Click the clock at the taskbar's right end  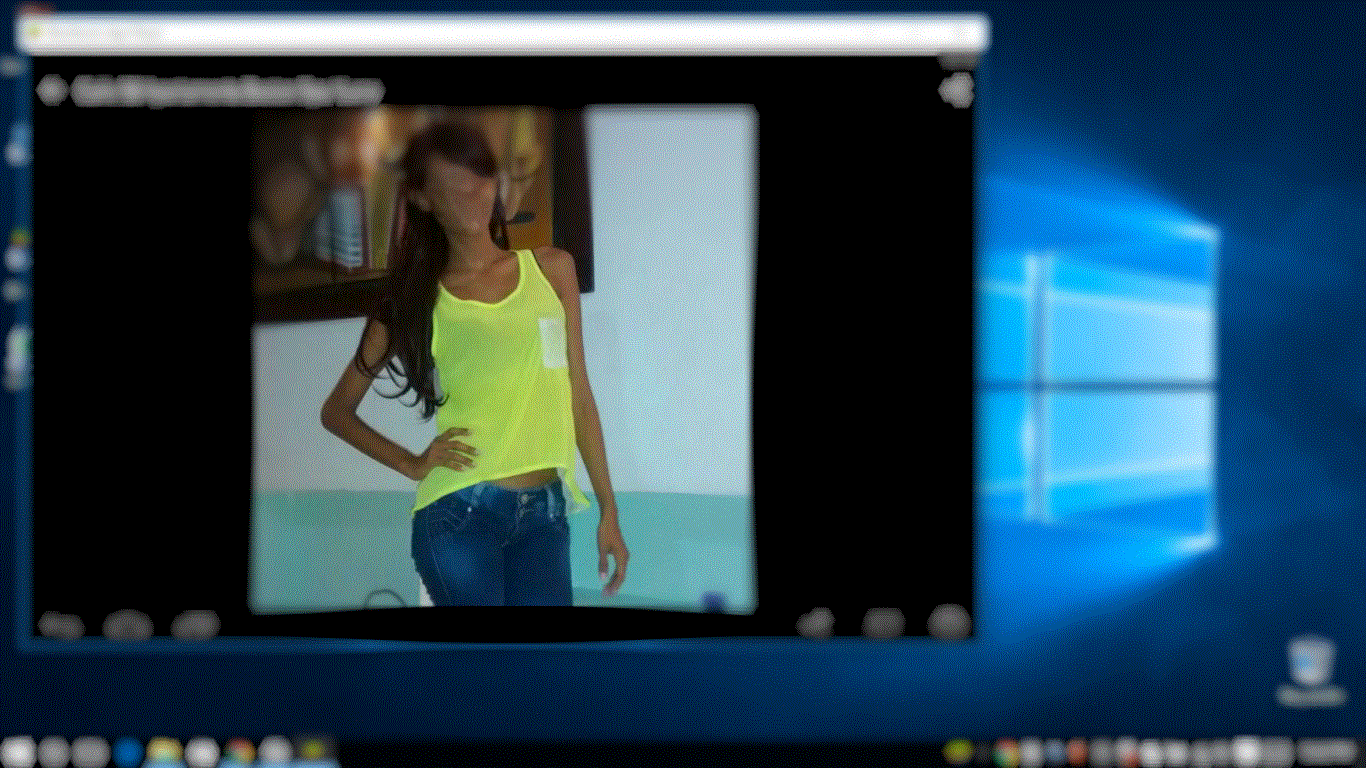pyautogui.click(x=1325, y=750)
